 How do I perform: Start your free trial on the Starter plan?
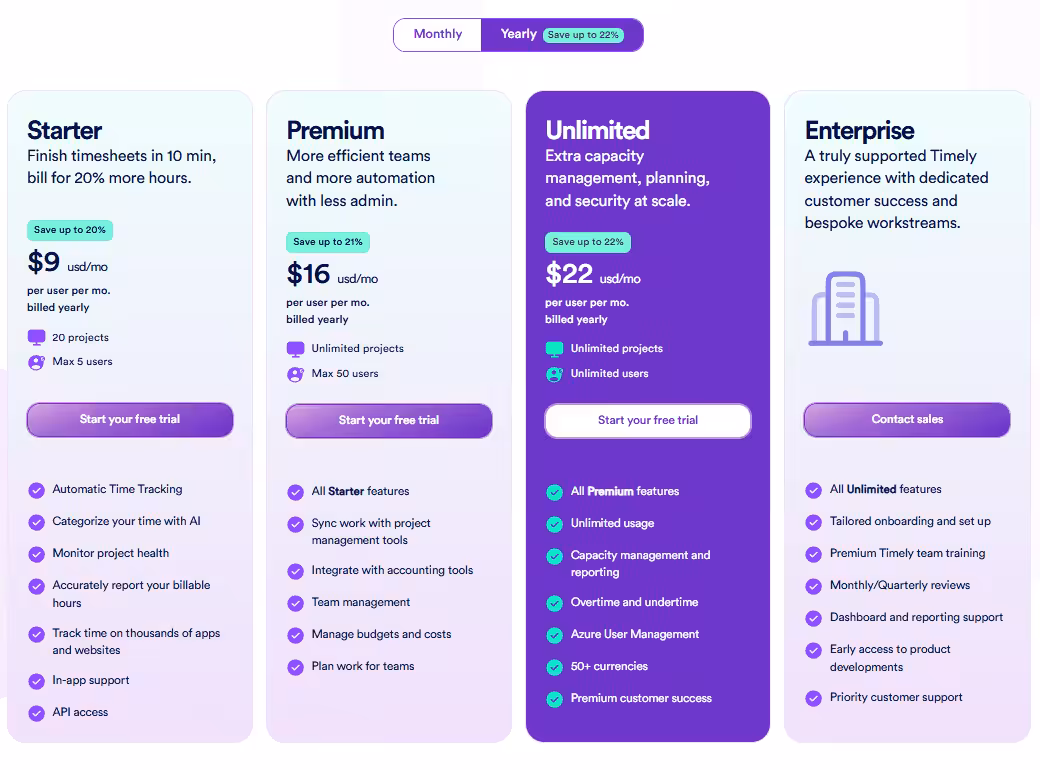[129, 420]
